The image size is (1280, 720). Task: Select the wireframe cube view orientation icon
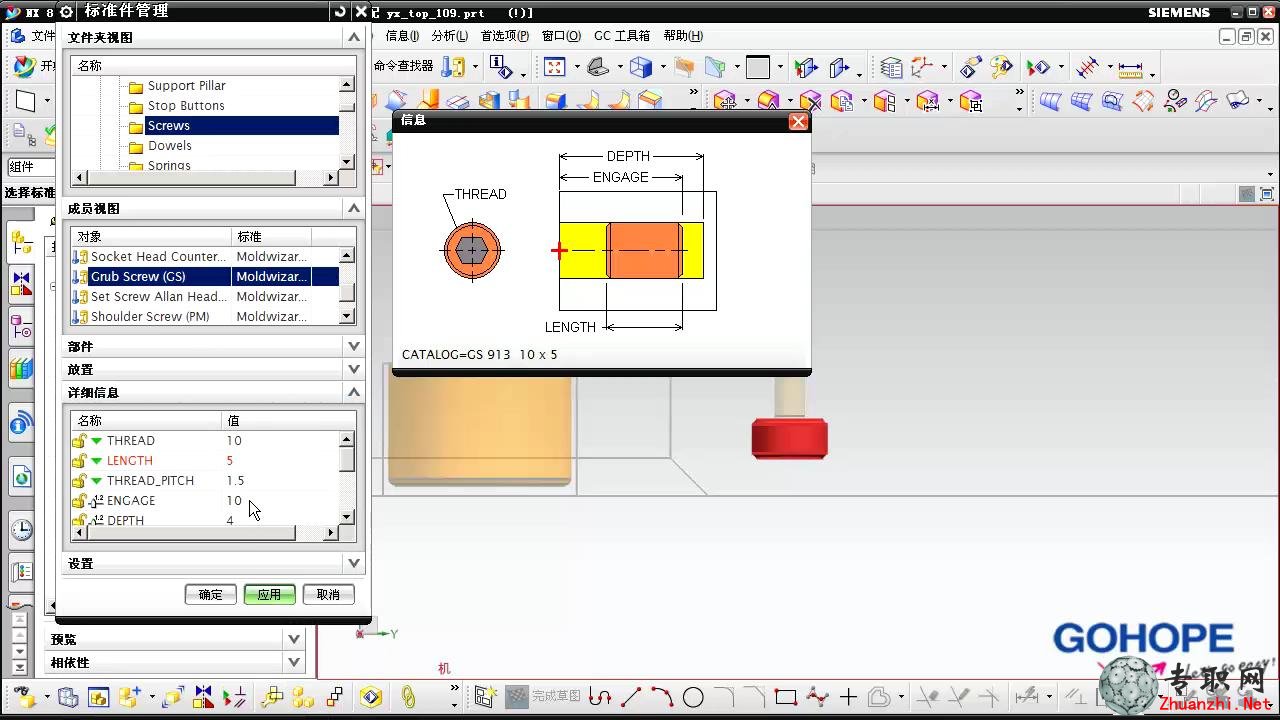(x=641, y=67)
